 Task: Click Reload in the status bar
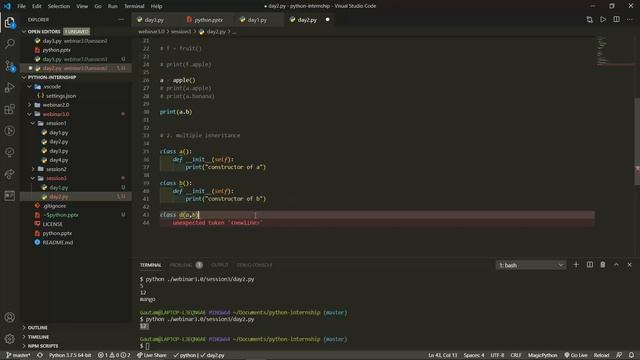tap(601, 355)
